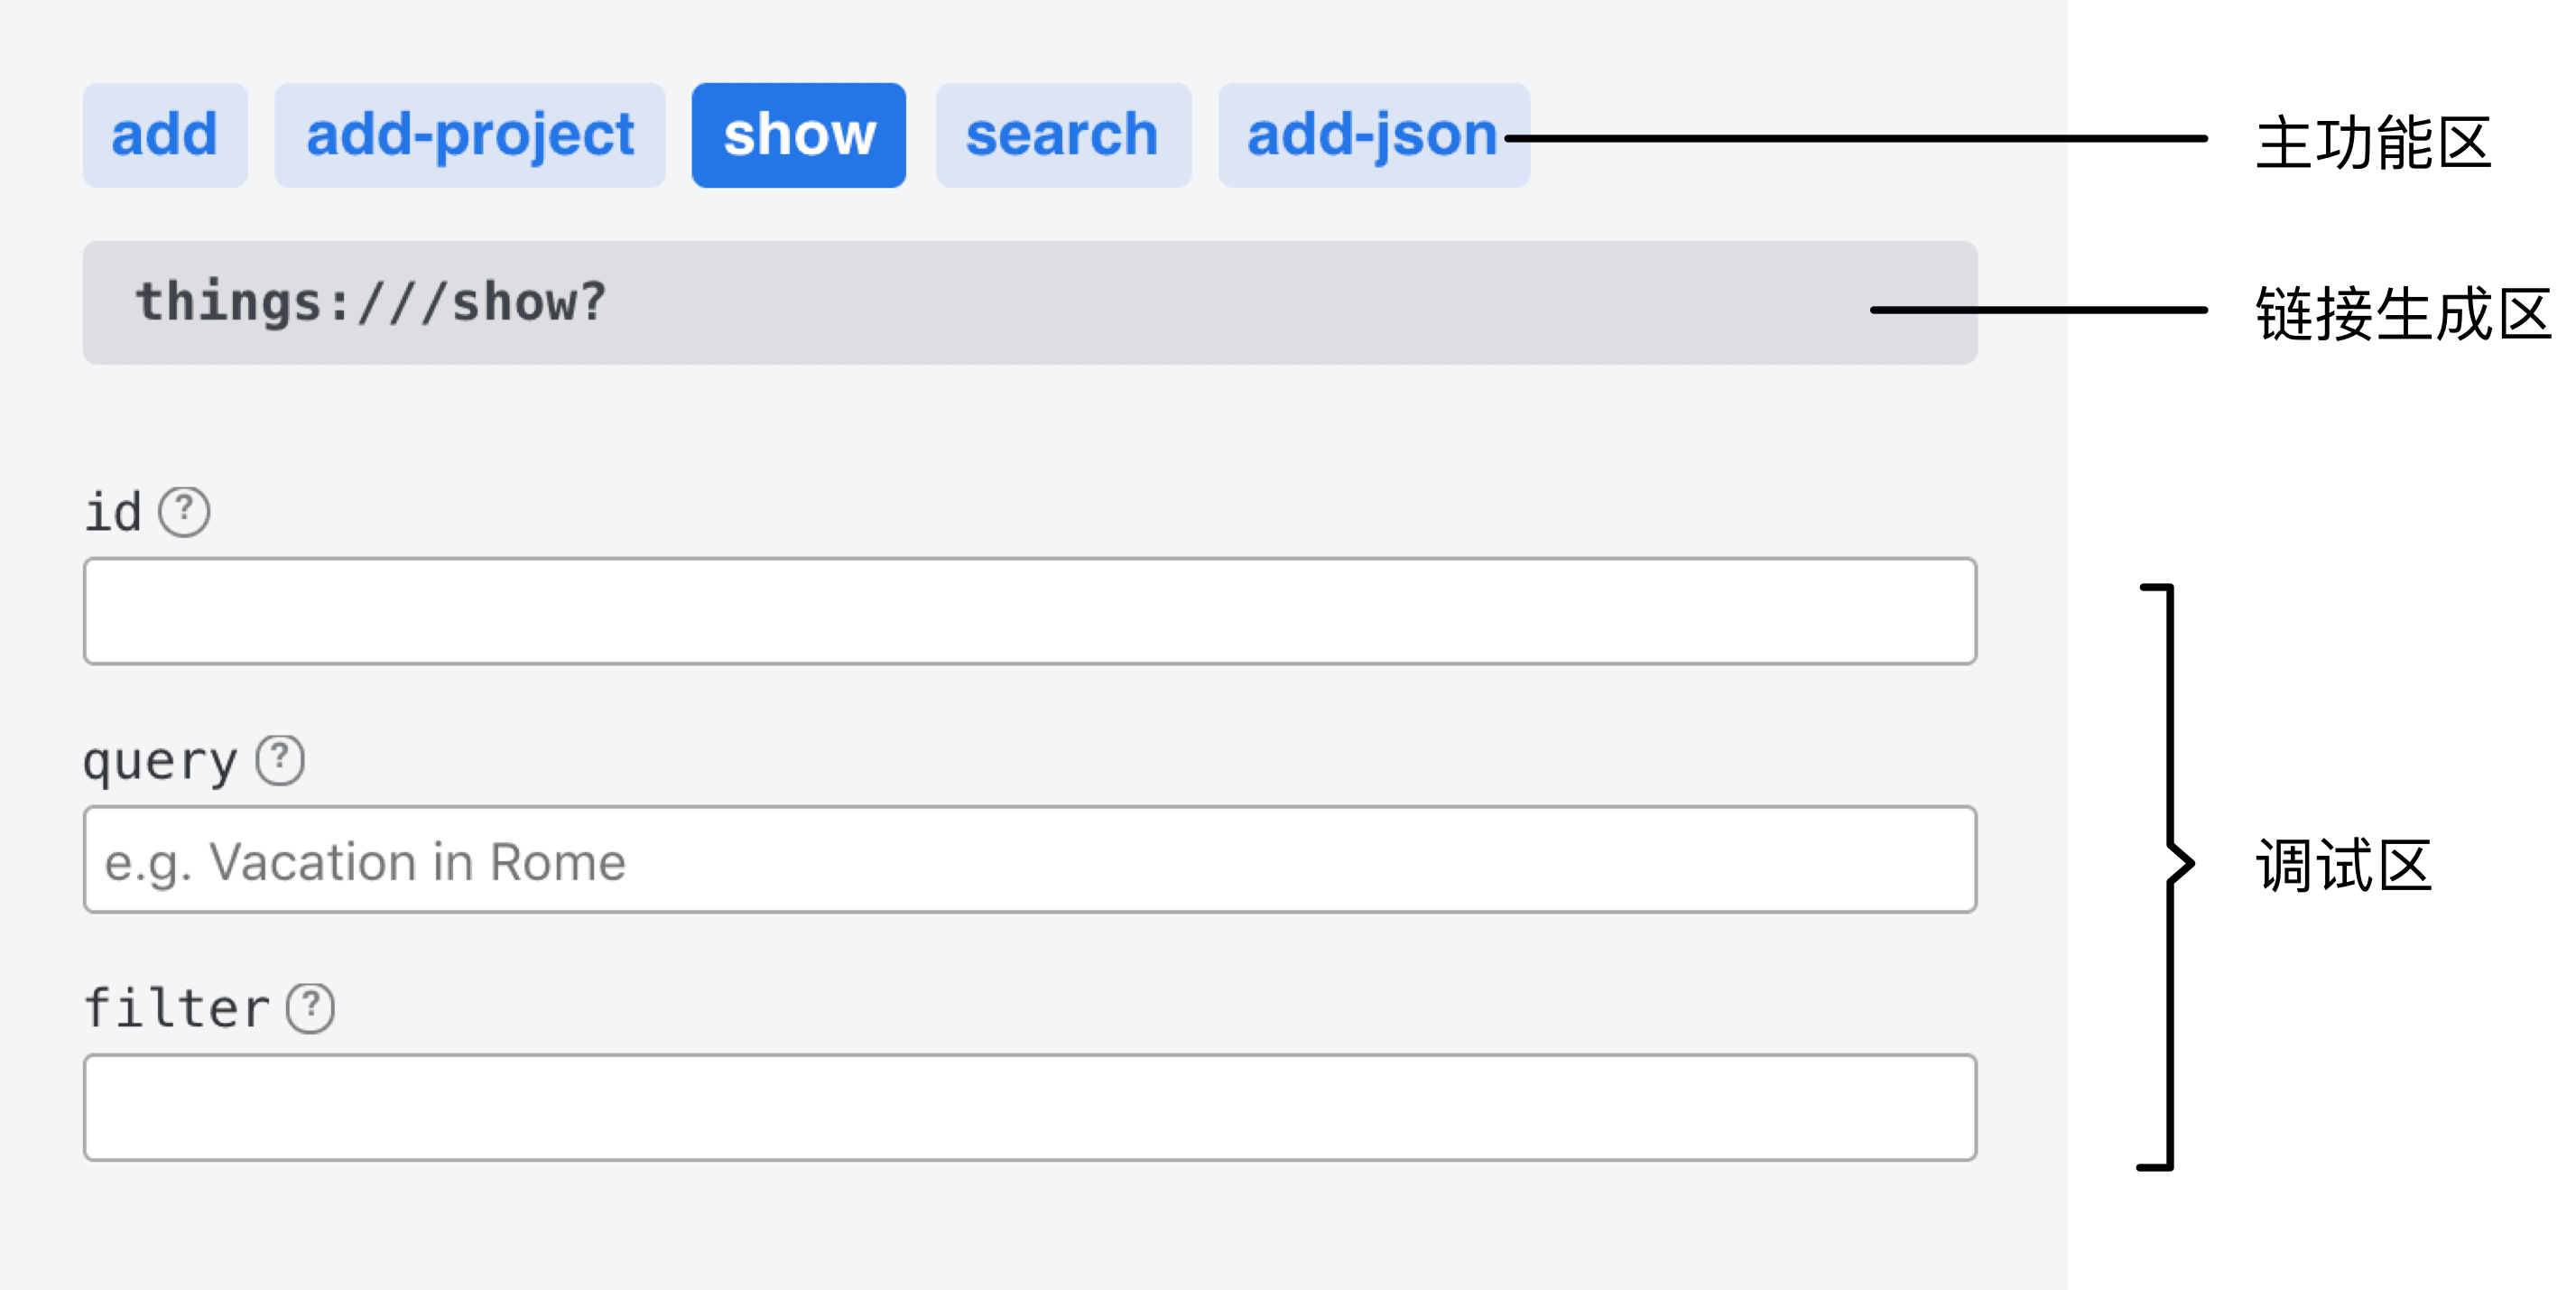This screenshot has width=2576, height=1290.
Task: Click the things:///show? generated link box
Action: [x=1030, y=303]
